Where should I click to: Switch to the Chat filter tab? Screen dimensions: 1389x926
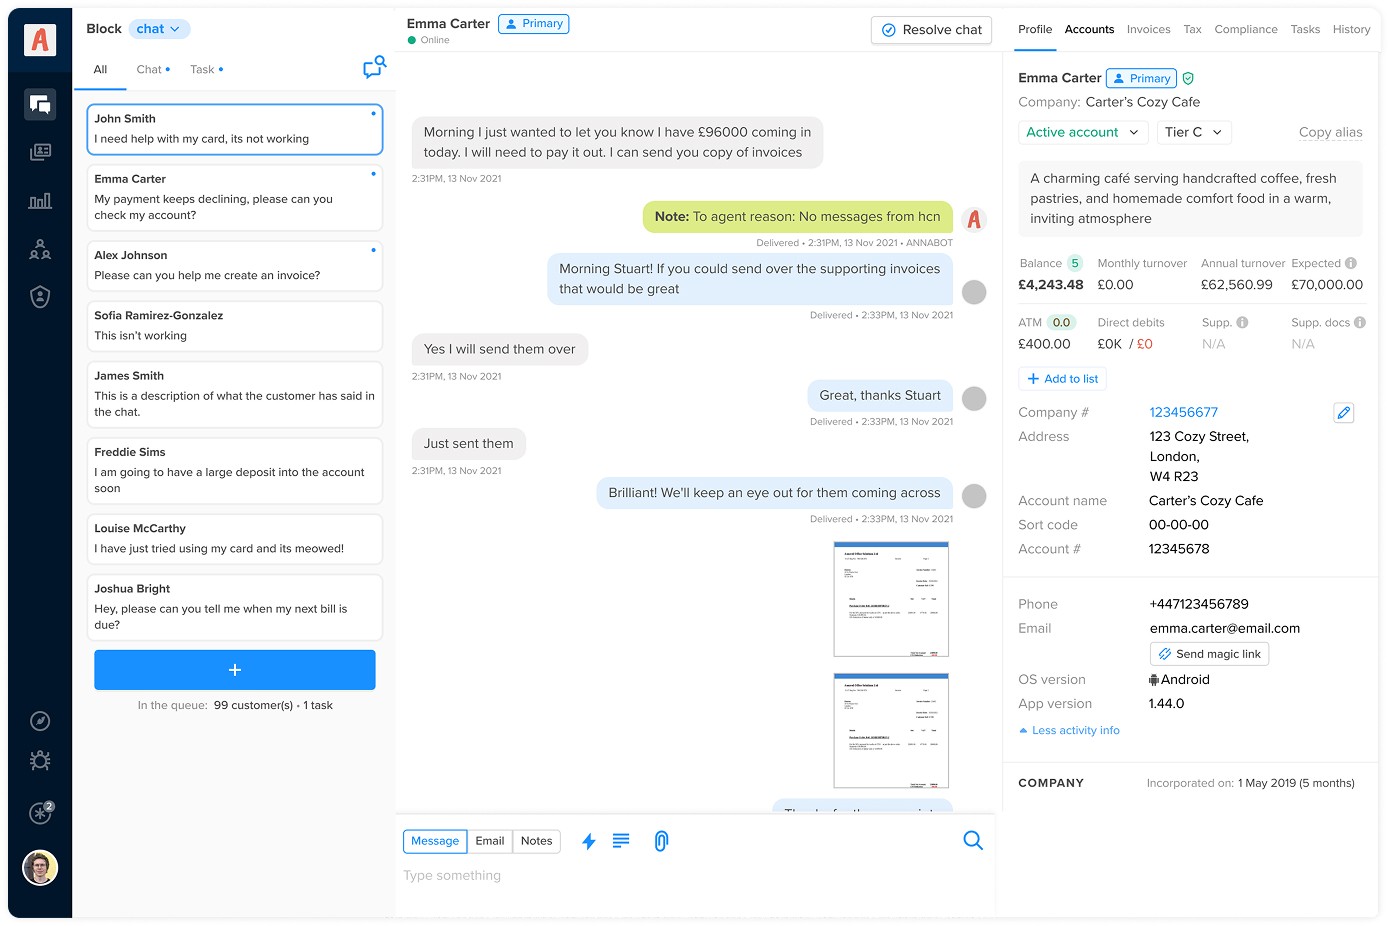153,69
